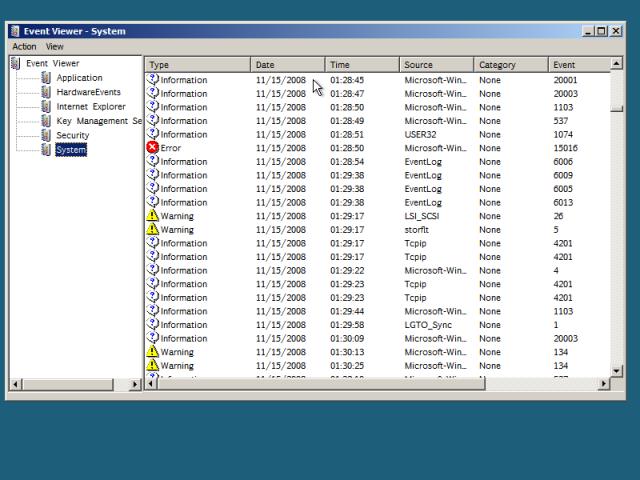Click the red Error icon of event 15016
The image size is (640, 480).
tap(152, 147)
